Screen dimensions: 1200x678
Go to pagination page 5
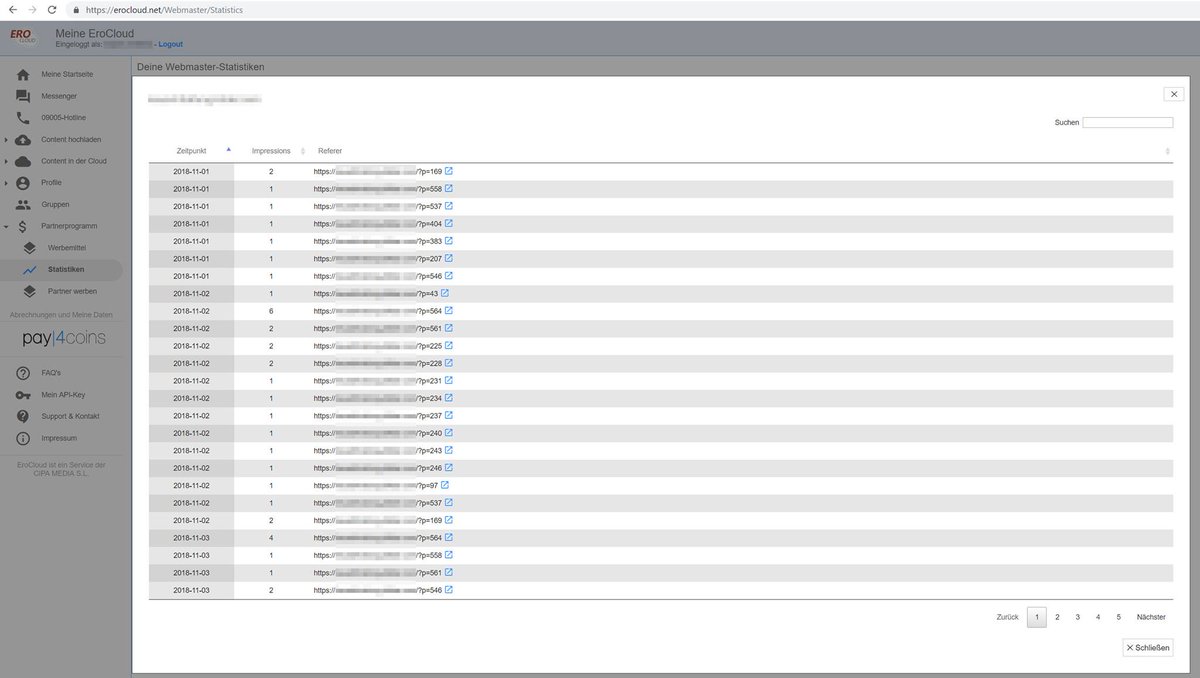(1118, 617)
